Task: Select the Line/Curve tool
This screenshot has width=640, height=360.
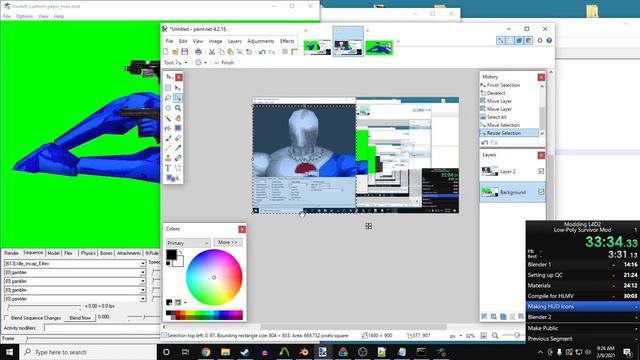Action: click(178, 168)
